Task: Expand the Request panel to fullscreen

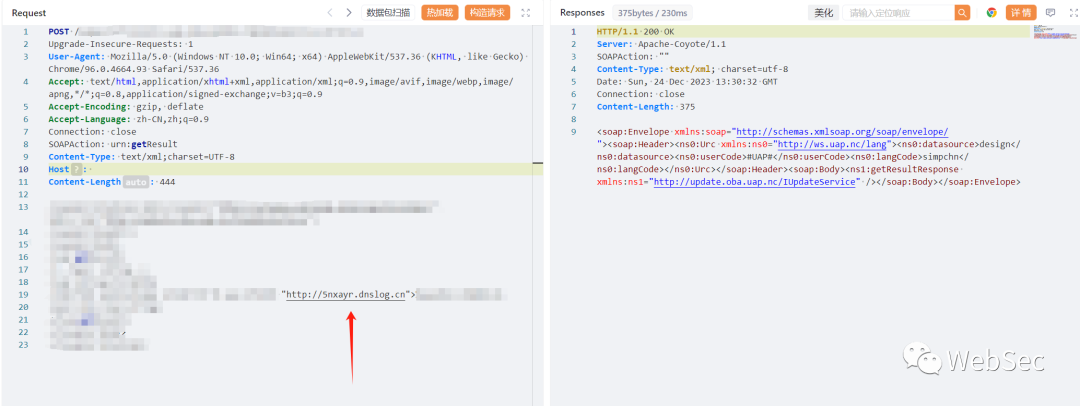Action: pyautogui.click(x=526, y=12)
